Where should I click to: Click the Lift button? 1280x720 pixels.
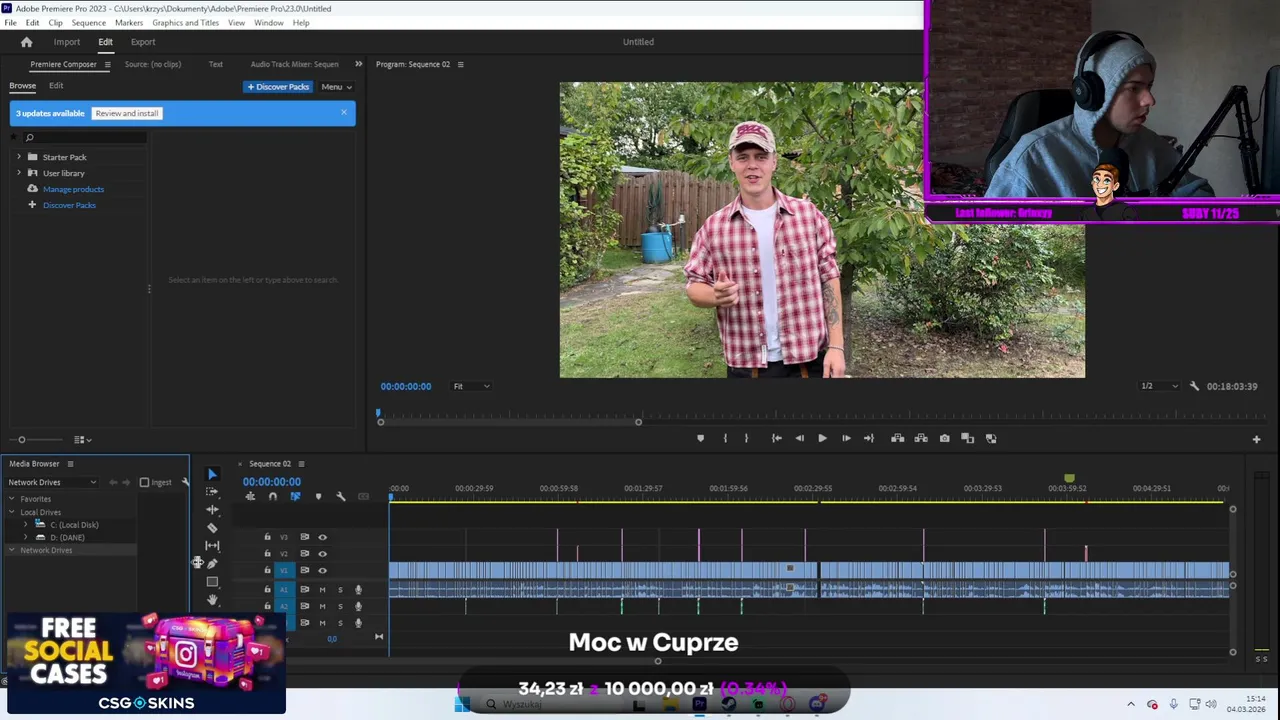click(x=897, y=438)
